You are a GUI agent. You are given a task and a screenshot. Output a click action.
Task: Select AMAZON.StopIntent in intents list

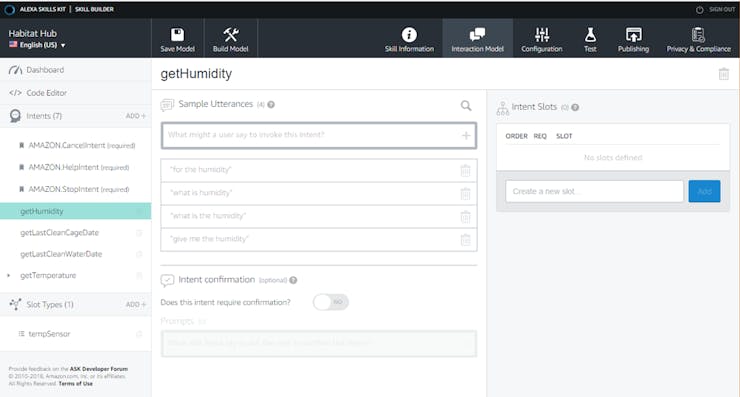pyautogui.click(x=78, y=189)
